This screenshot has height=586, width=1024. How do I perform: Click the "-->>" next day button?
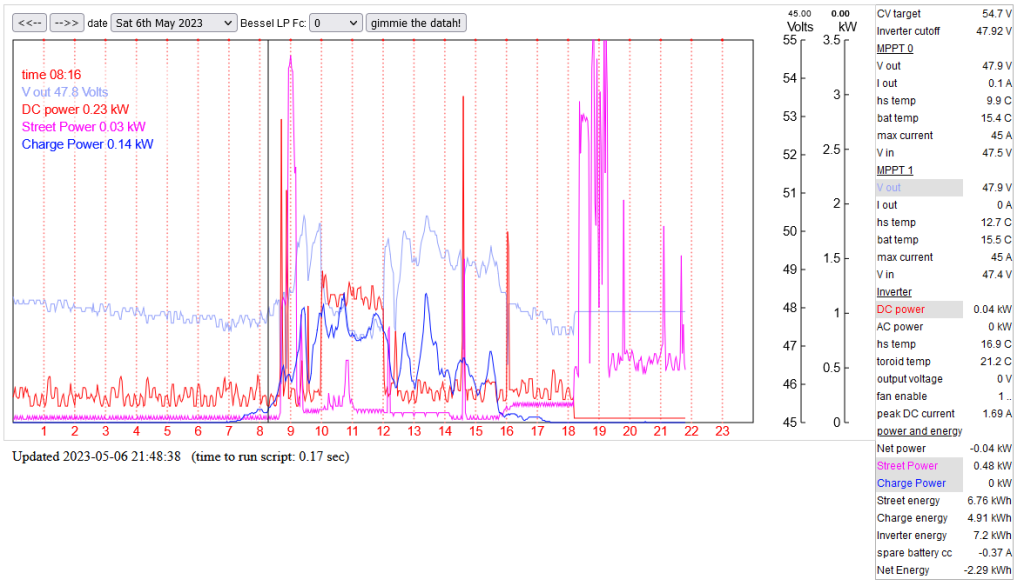tap(67, 22)
